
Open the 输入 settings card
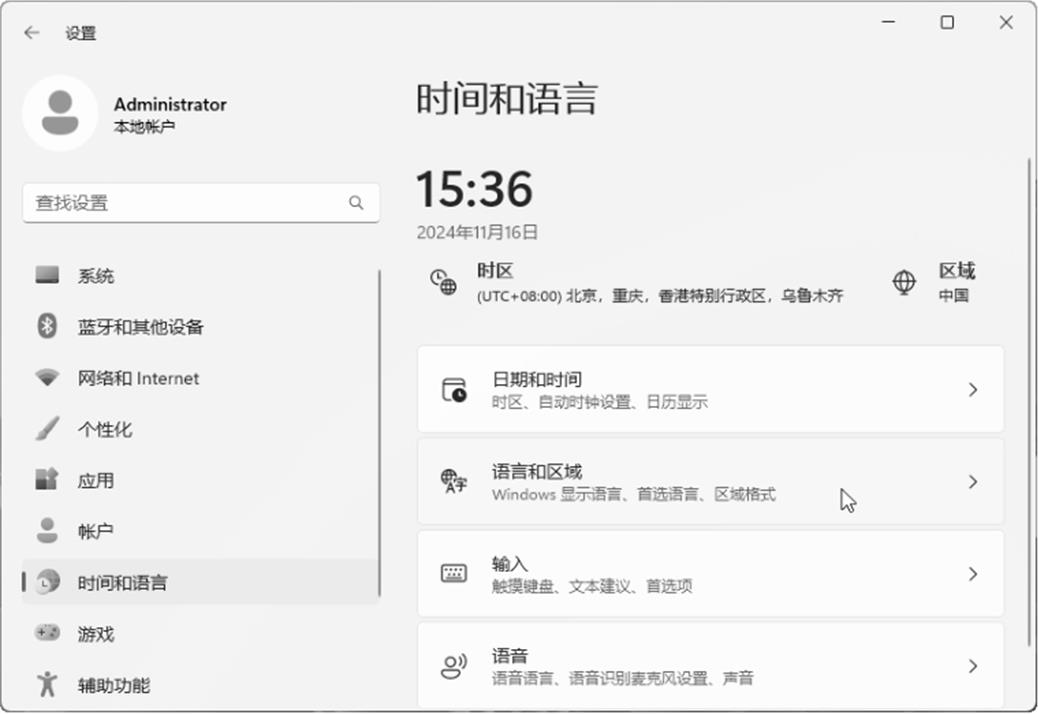(700, 574)
